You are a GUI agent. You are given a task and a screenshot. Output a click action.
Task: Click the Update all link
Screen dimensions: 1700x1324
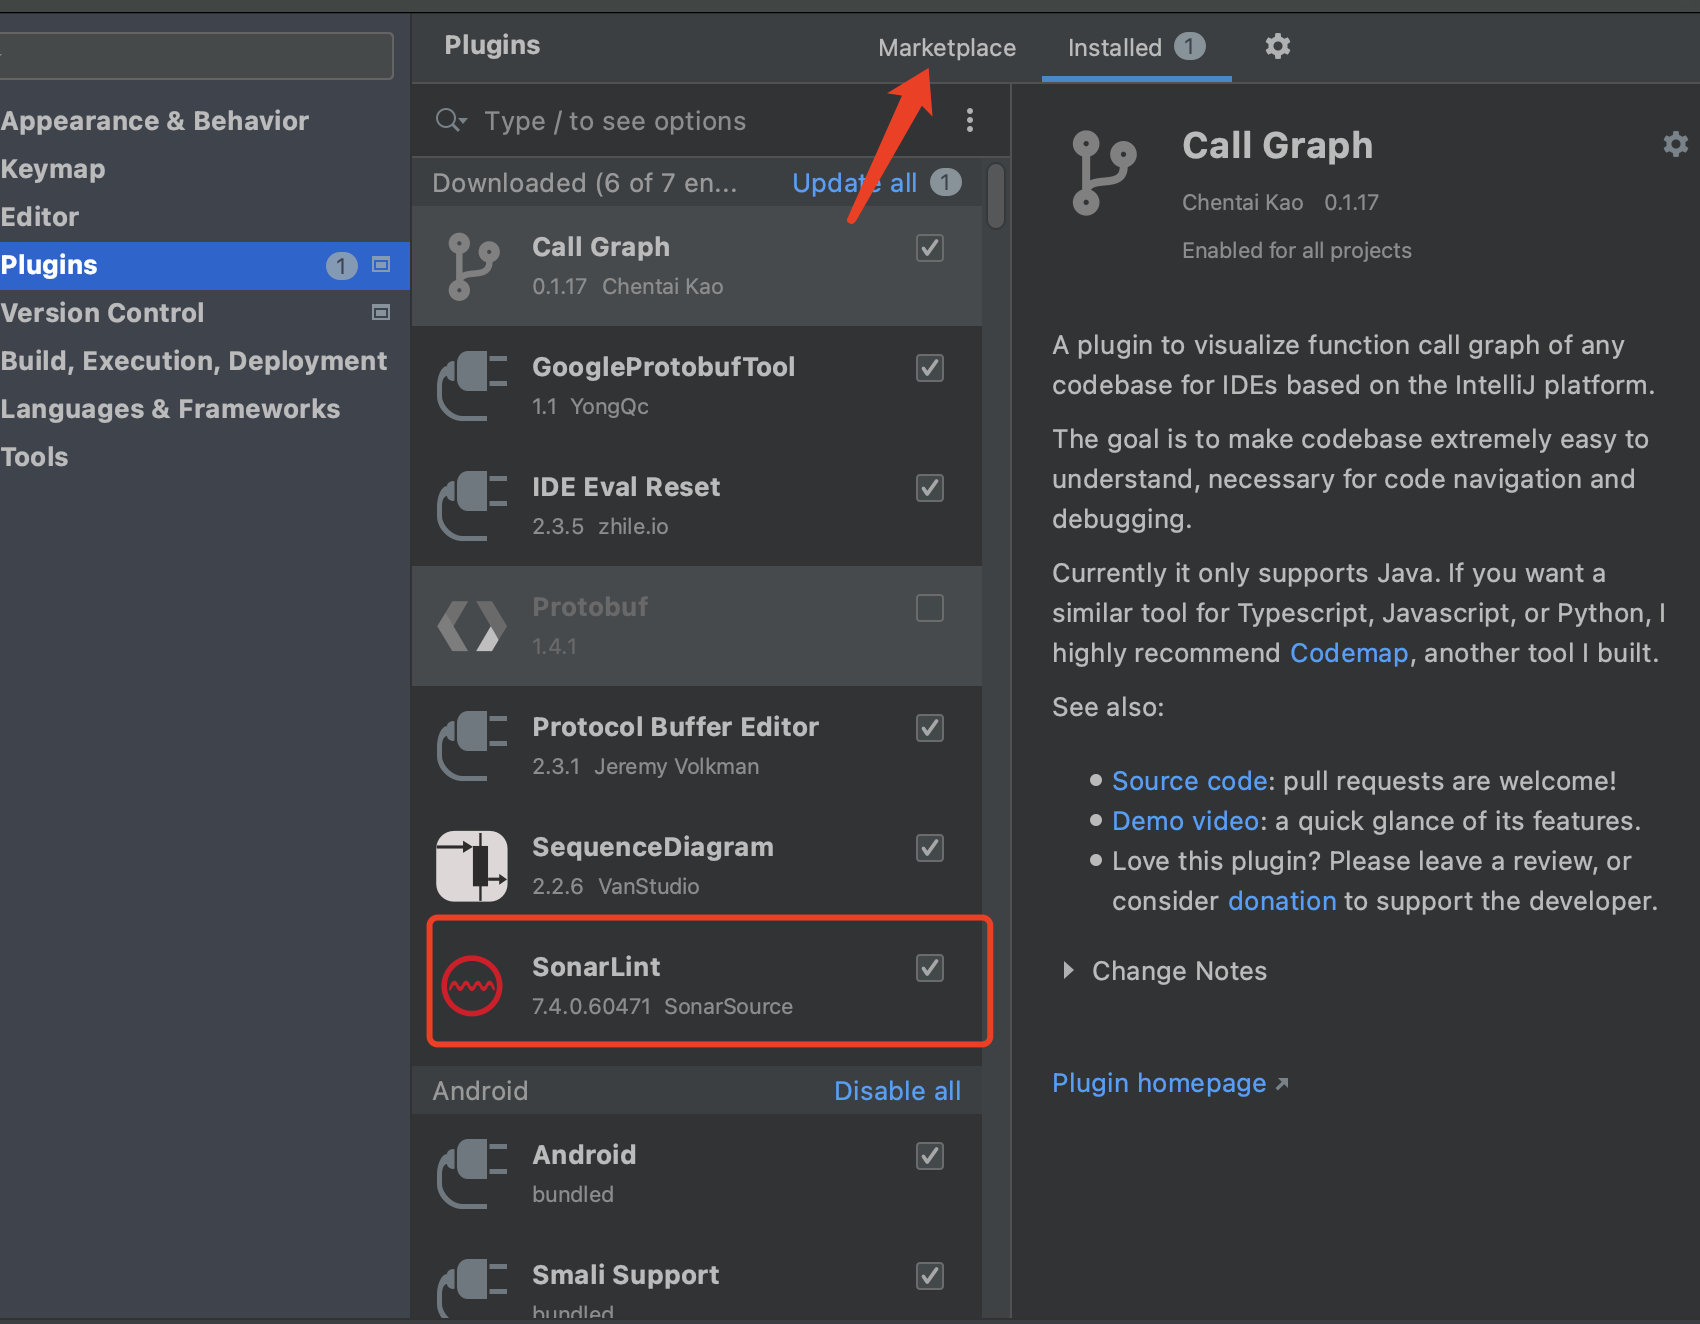coord(855,183)
